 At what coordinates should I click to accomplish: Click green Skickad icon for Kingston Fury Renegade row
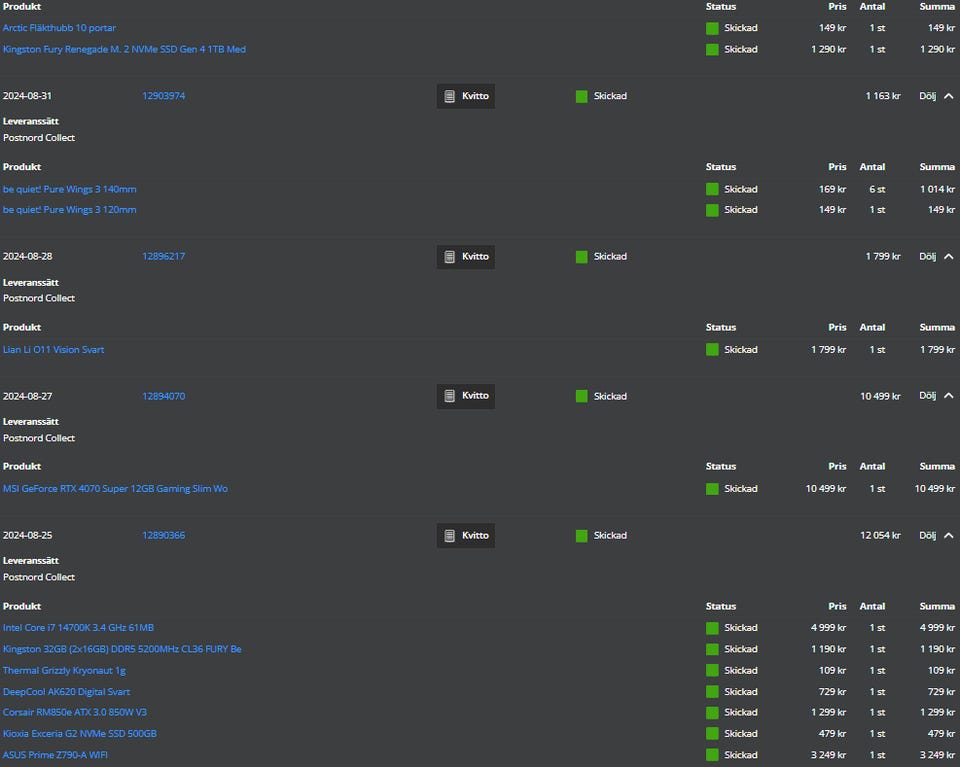712,50
